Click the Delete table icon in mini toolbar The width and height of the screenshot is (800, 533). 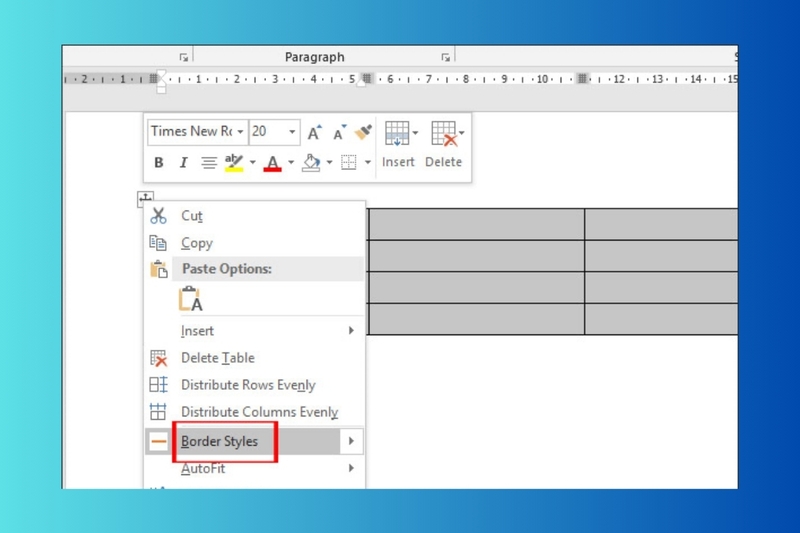pos(444,134)
